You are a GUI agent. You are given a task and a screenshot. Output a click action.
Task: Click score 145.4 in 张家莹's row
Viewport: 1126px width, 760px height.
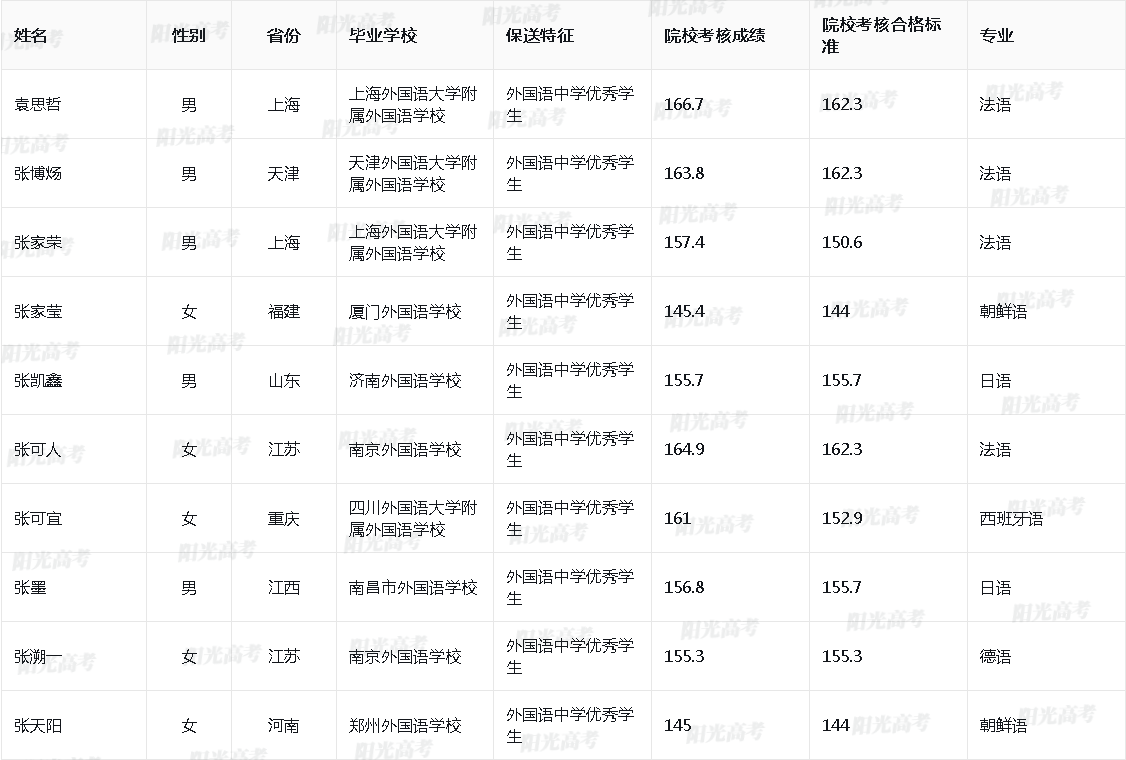(684, 311)
